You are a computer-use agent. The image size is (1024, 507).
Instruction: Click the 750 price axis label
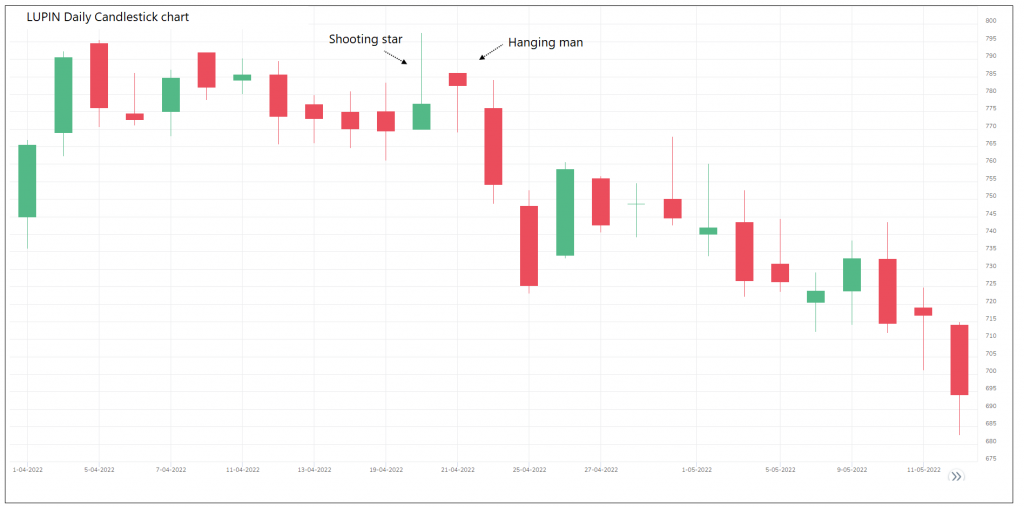point(990,196)
